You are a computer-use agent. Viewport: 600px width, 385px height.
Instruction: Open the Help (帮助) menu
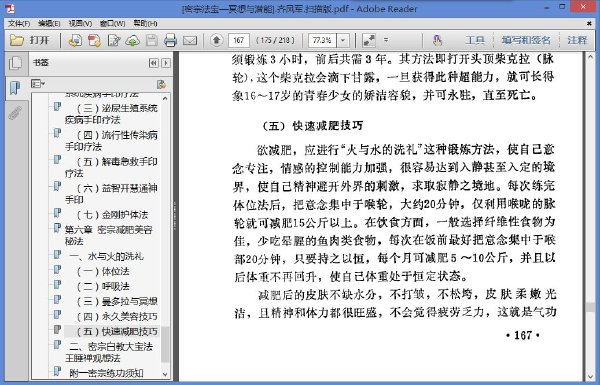(145, 23)
